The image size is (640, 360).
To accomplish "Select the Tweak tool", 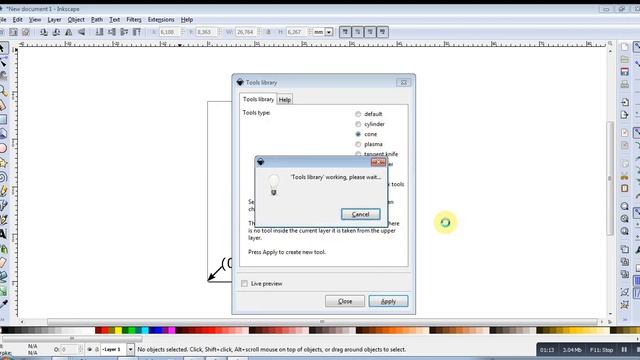I will [x=3, y=76].
